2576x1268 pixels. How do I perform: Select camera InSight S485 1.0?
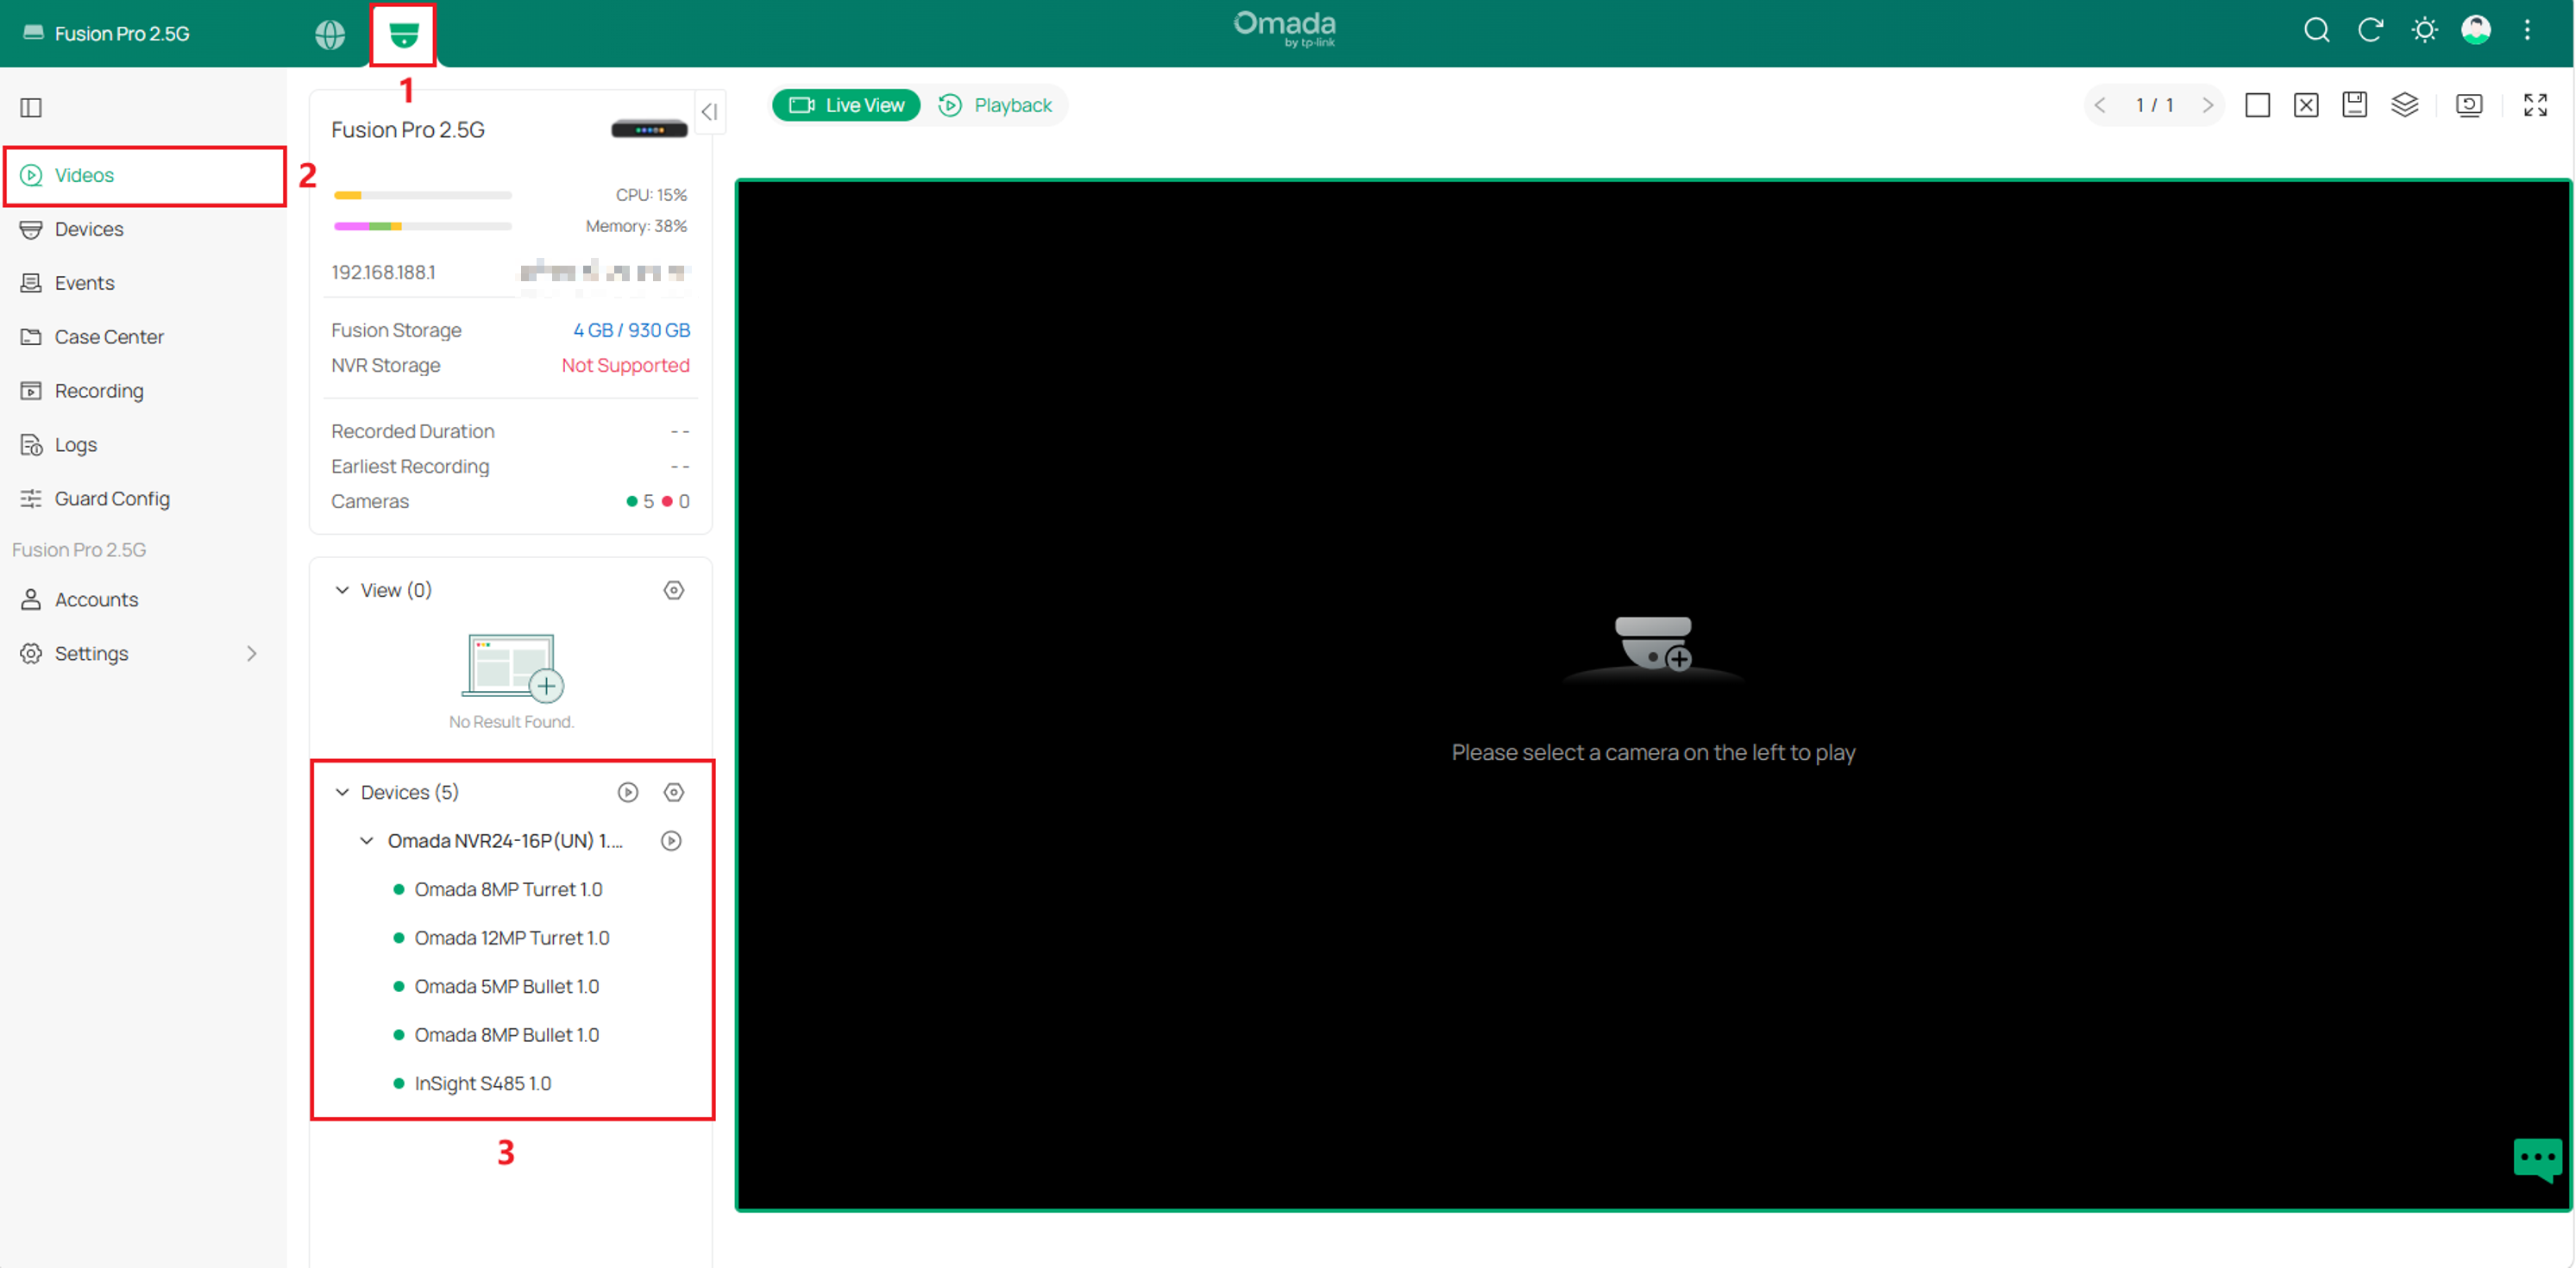point(482,1083)
